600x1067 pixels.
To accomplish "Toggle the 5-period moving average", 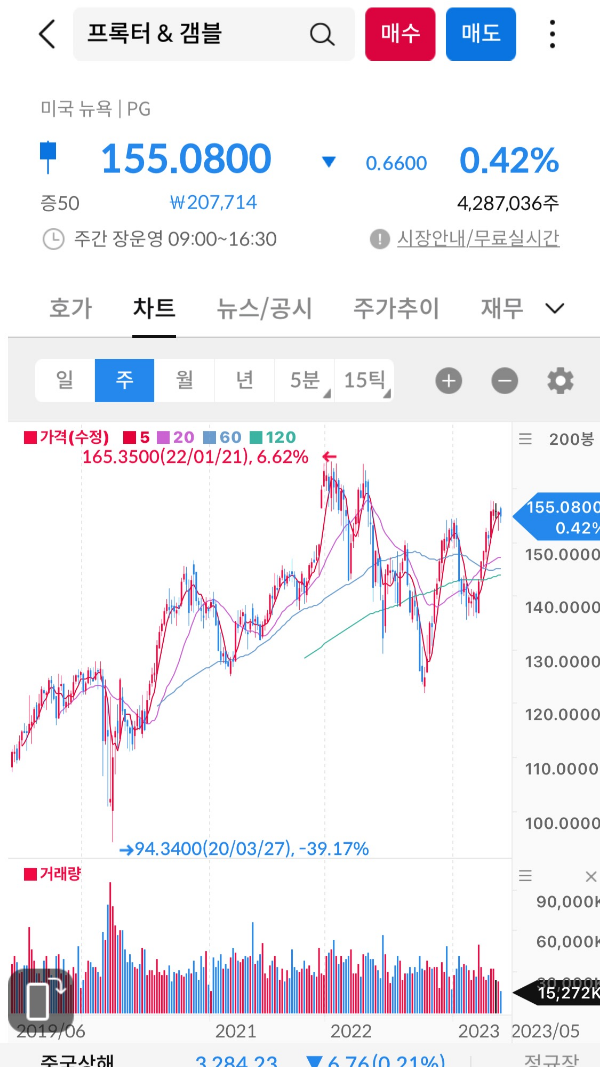I will coord(138,437).
